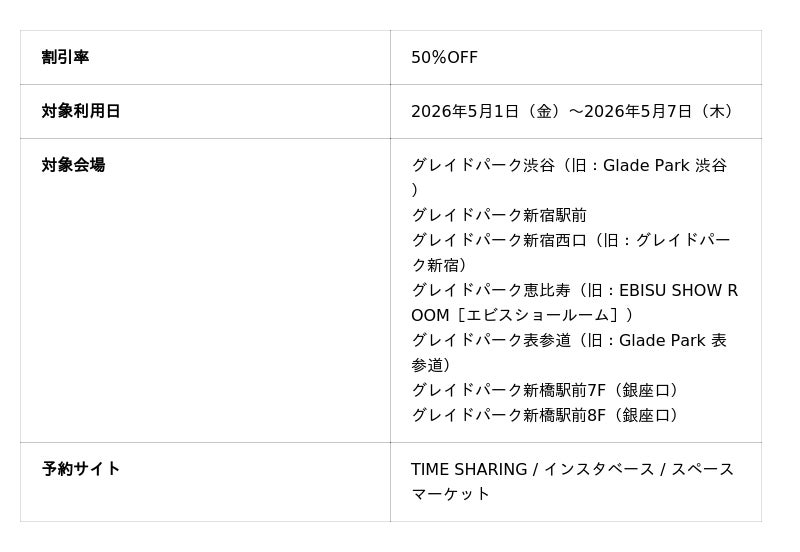Select the グレイドパーク表参道 venue line
Screen dimensions: 800x552
tap(490, 340)
